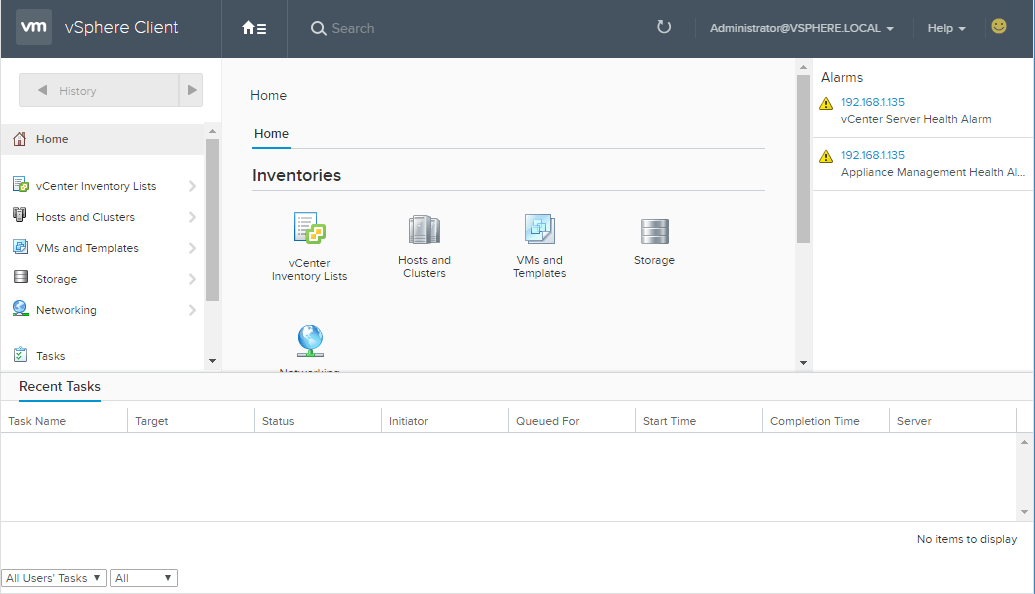Open the Administrator@VSPHERE.LOCAL user dropdown
Screen dimensions: 1035x594
point(801,28)
